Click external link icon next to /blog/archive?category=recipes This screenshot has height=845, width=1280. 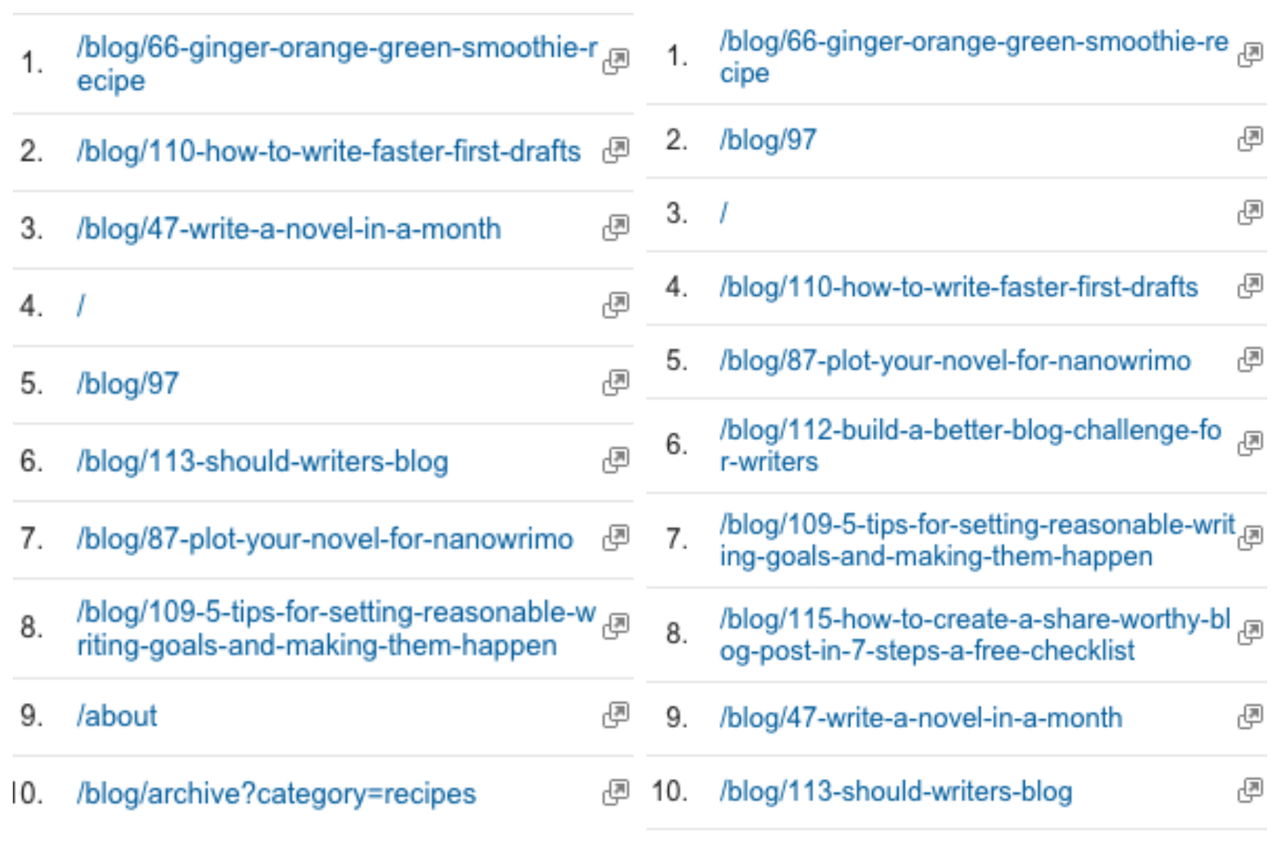[x=616, y=793]
